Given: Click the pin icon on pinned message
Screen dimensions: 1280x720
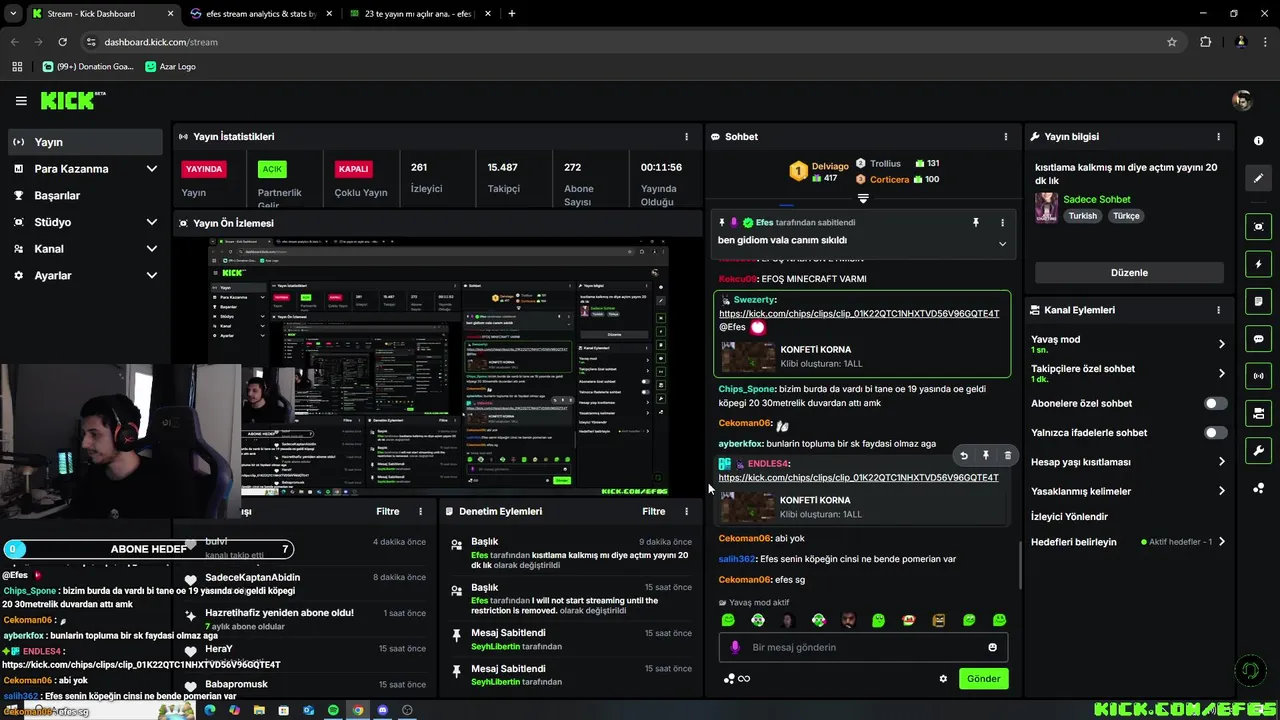Looking at the screenshot, I should click(976, 222).
